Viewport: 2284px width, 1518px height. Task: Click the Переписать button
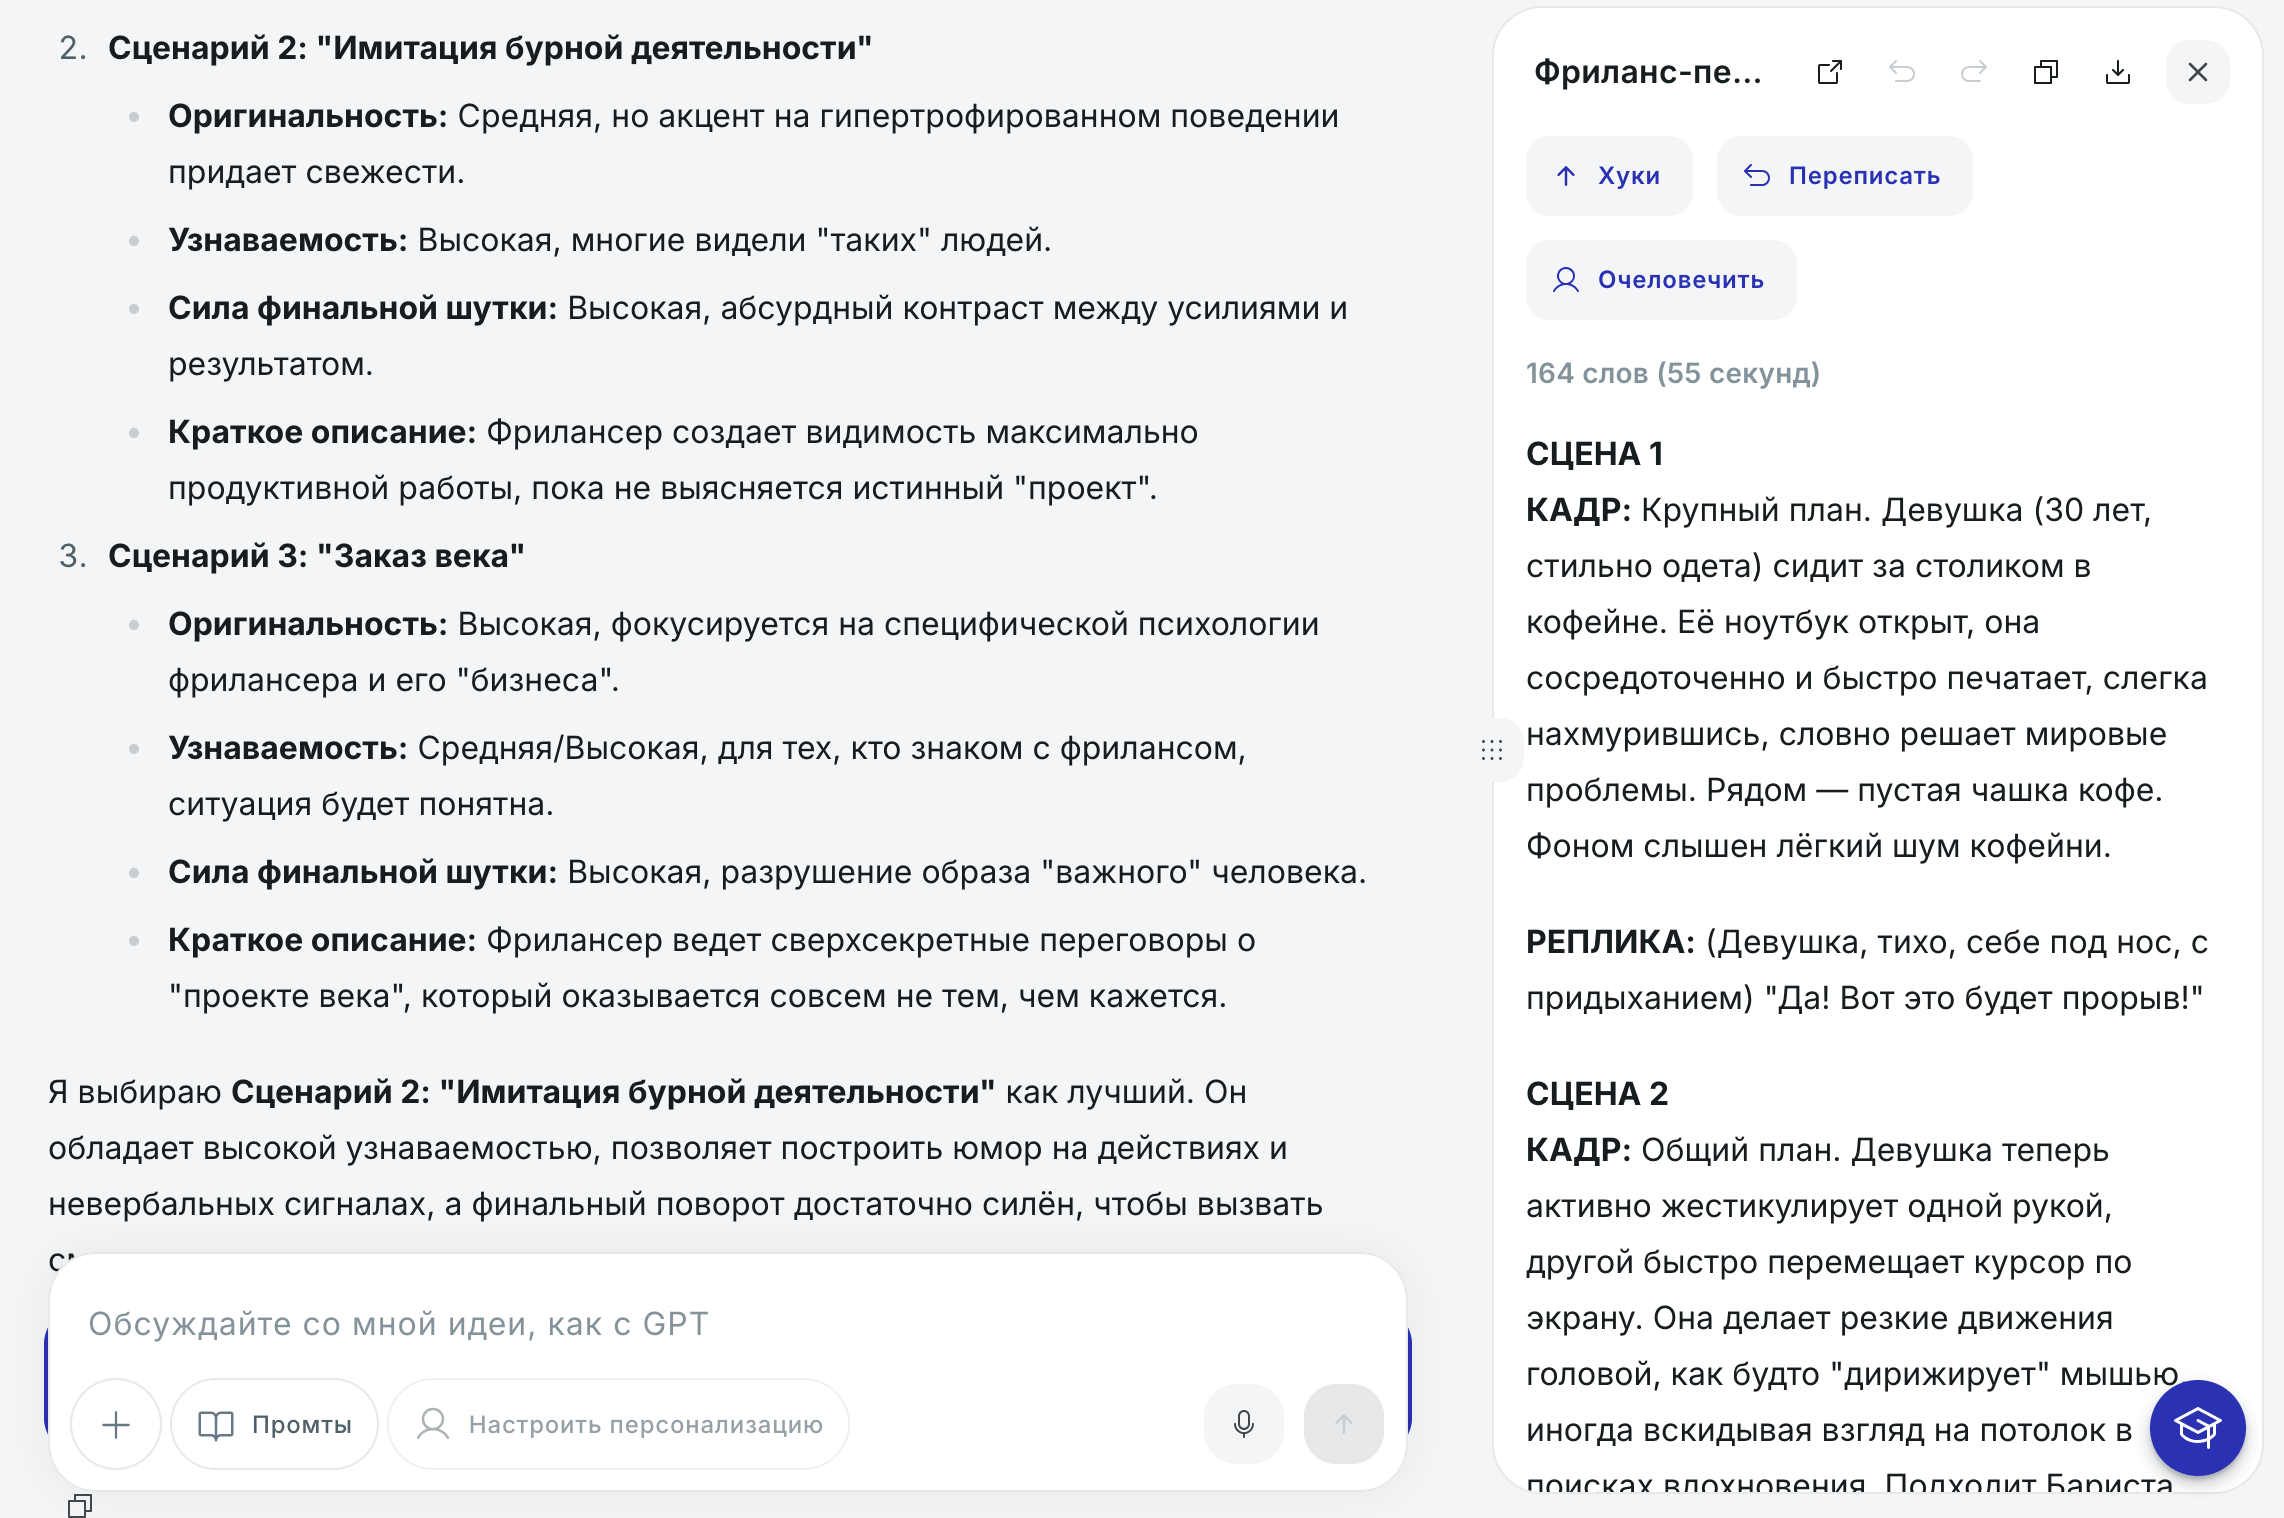coord(1843,176)
